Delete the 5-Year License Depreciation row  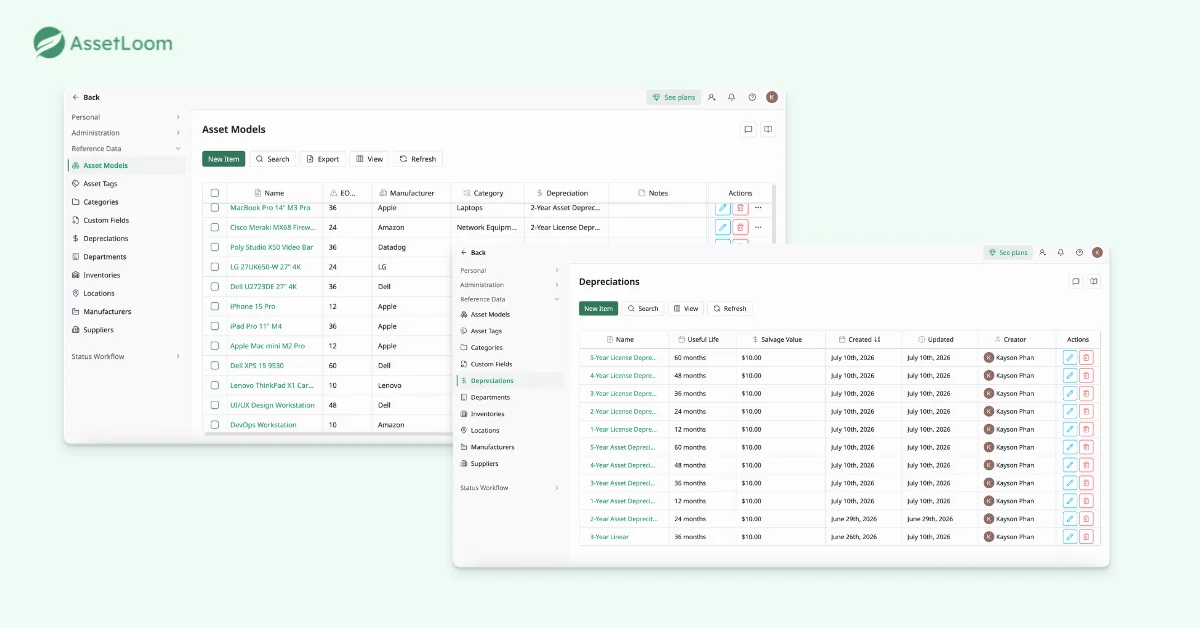coord(1086,357)
